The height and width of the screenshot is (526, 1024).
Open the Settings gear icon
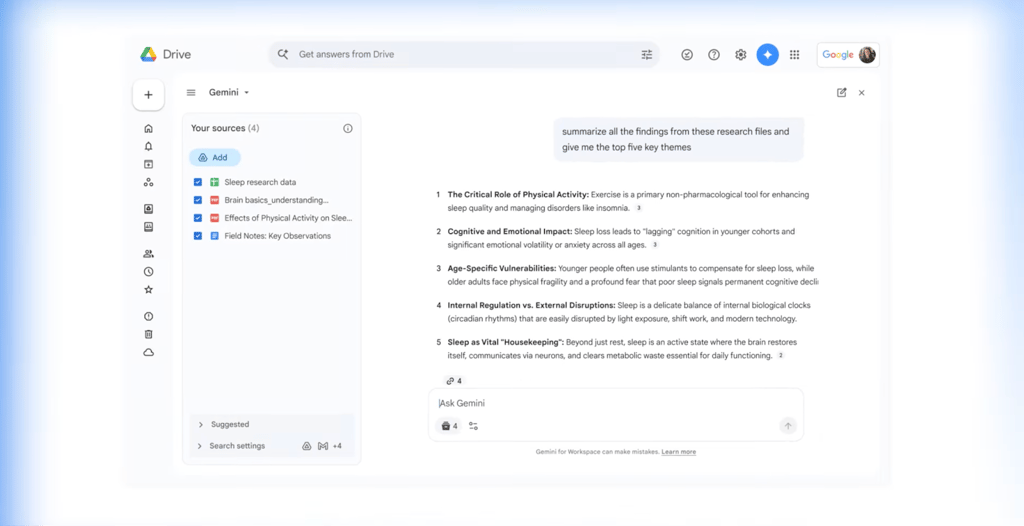pyautogui.click(x=741, y=55)
